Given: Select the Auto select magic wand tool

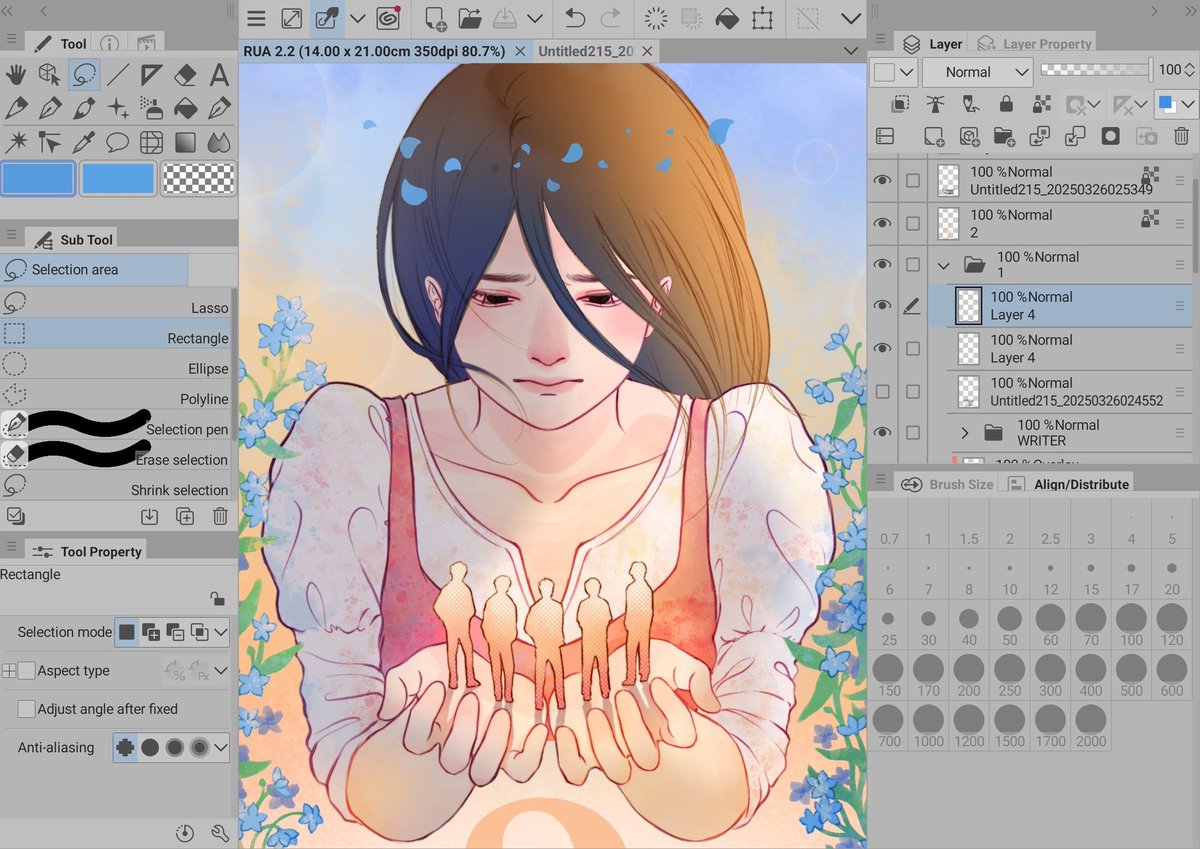Looking at the screenshot, I should [x=16, y=142].
